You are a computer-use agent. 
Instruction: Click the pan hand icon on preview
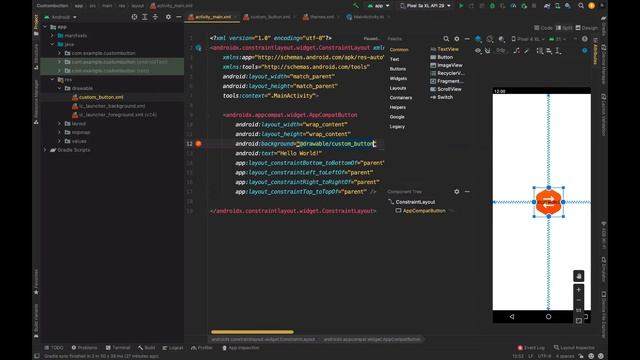click(579, 276)
